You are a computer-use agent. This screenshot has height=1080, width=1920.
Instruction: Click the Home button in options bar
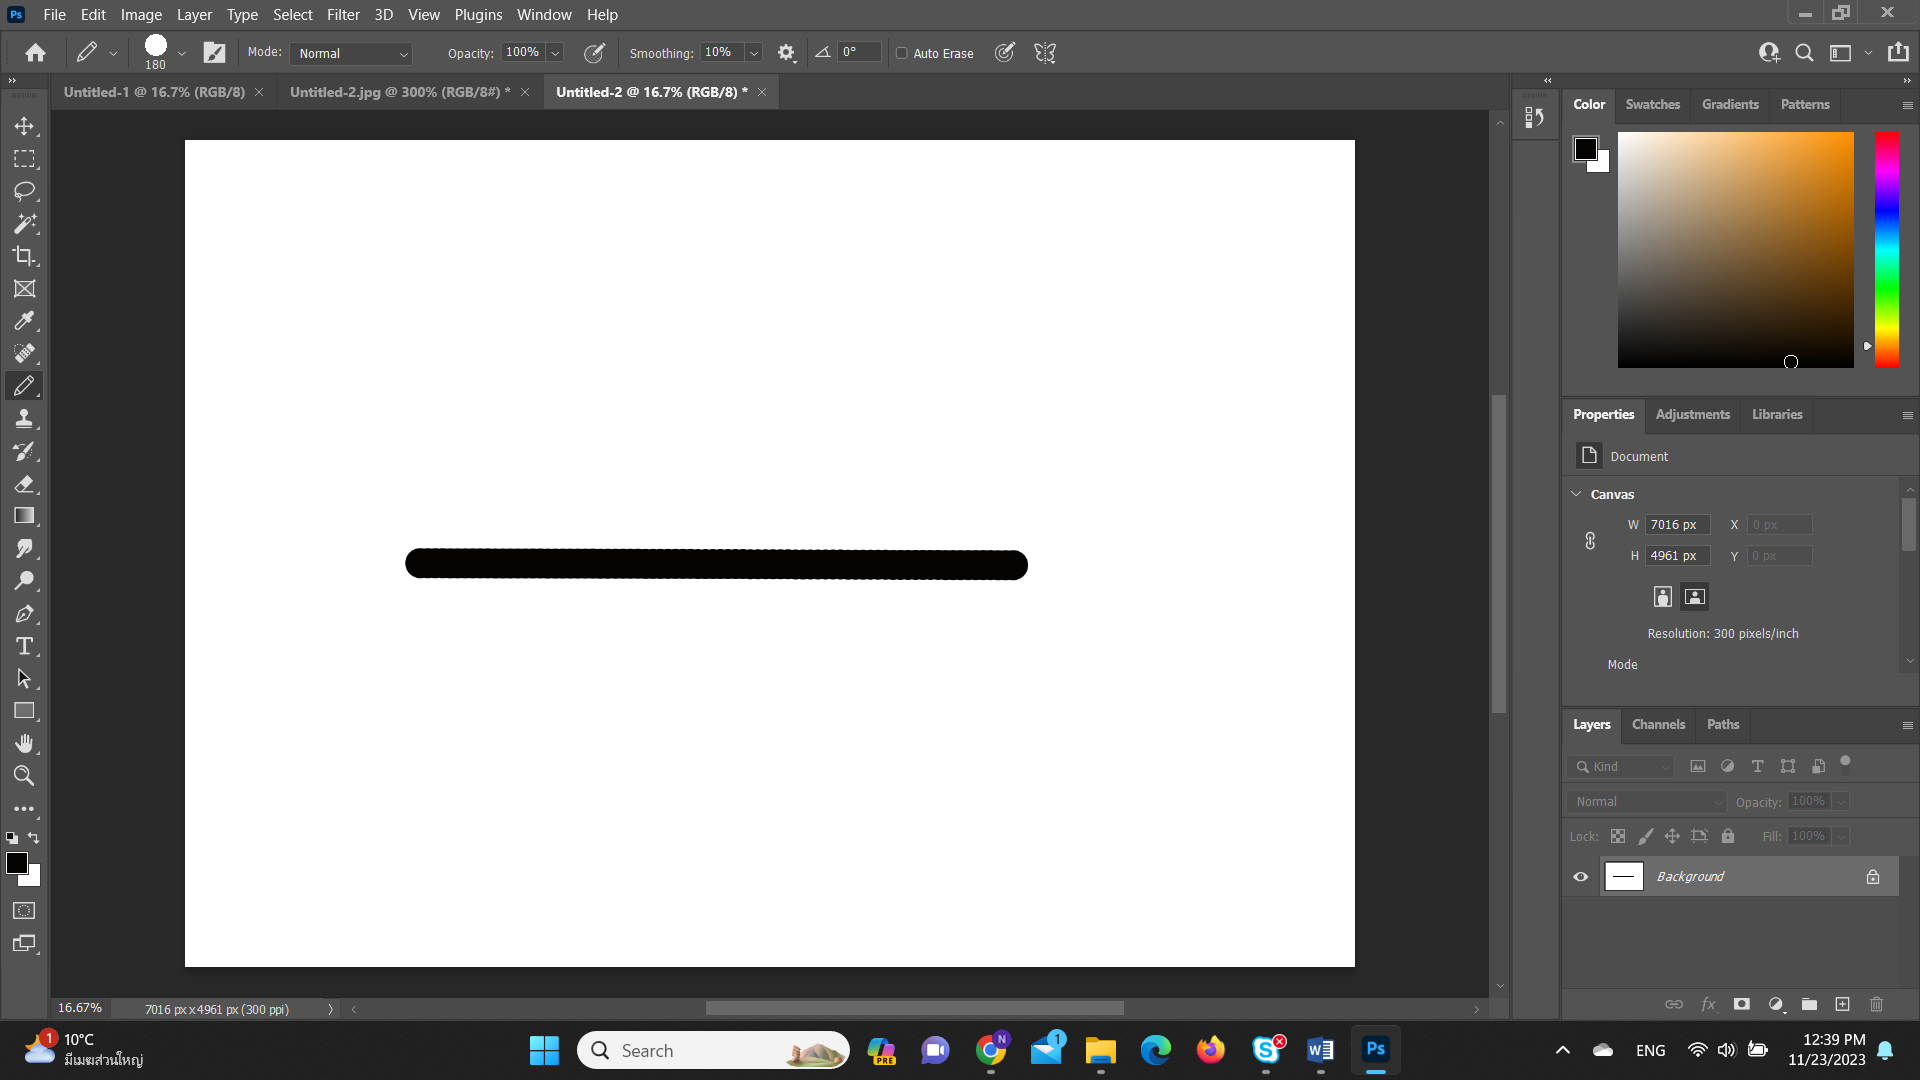pos(36,53)
